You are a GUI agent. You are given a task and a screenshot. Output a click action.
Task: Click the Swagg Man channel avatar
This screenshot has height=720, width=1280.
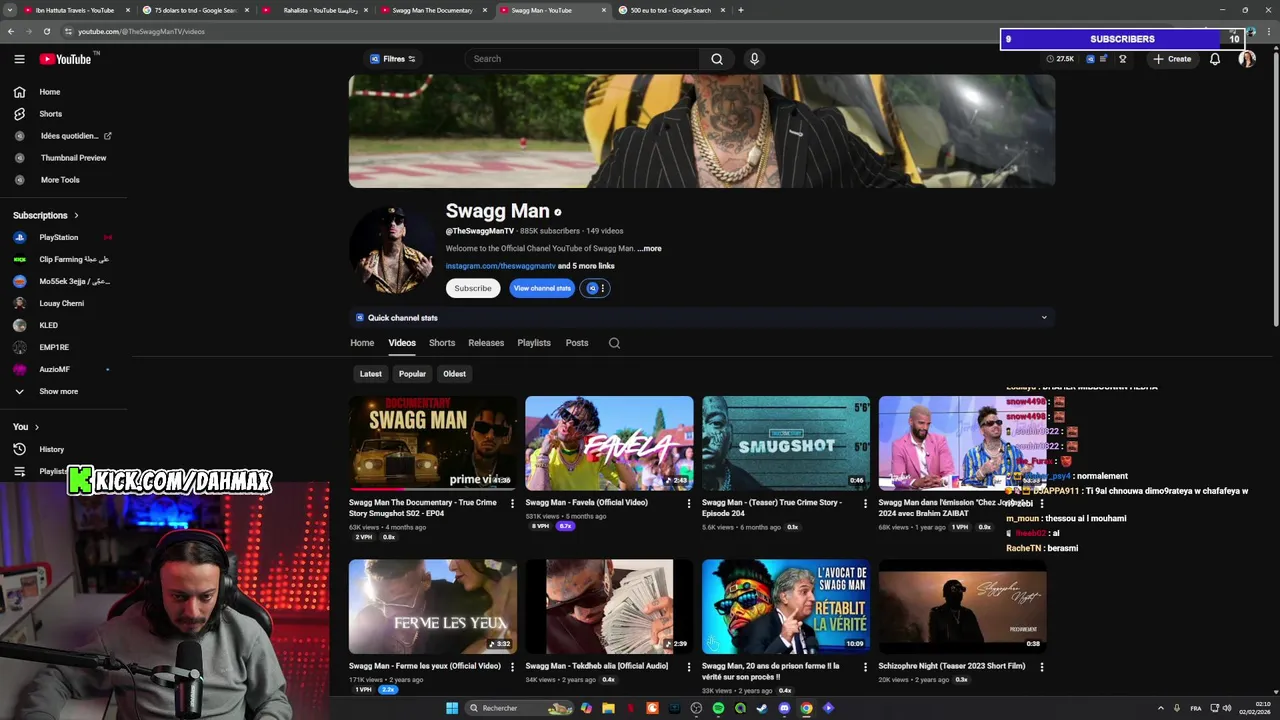pyautogui.click(x=393, y=250)
